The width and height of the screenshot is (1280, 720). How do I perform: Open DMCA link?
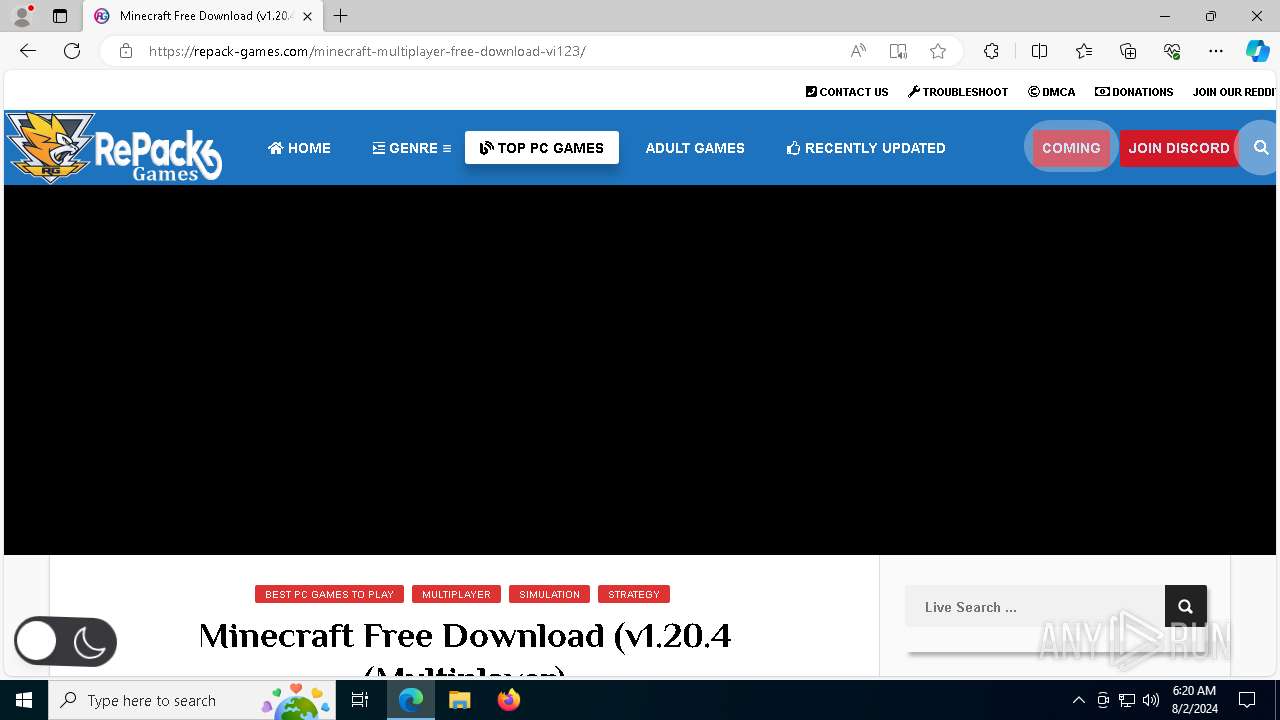tap(1052, 92)
